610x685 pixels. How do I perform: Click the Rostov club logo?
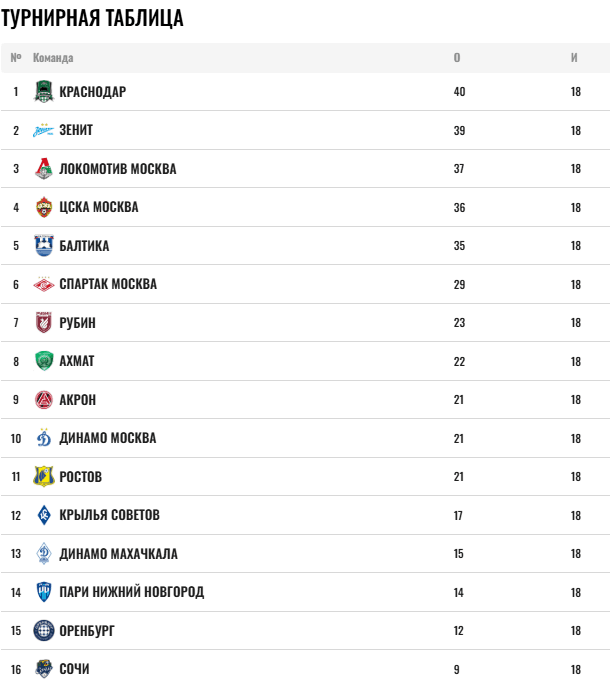43,477
